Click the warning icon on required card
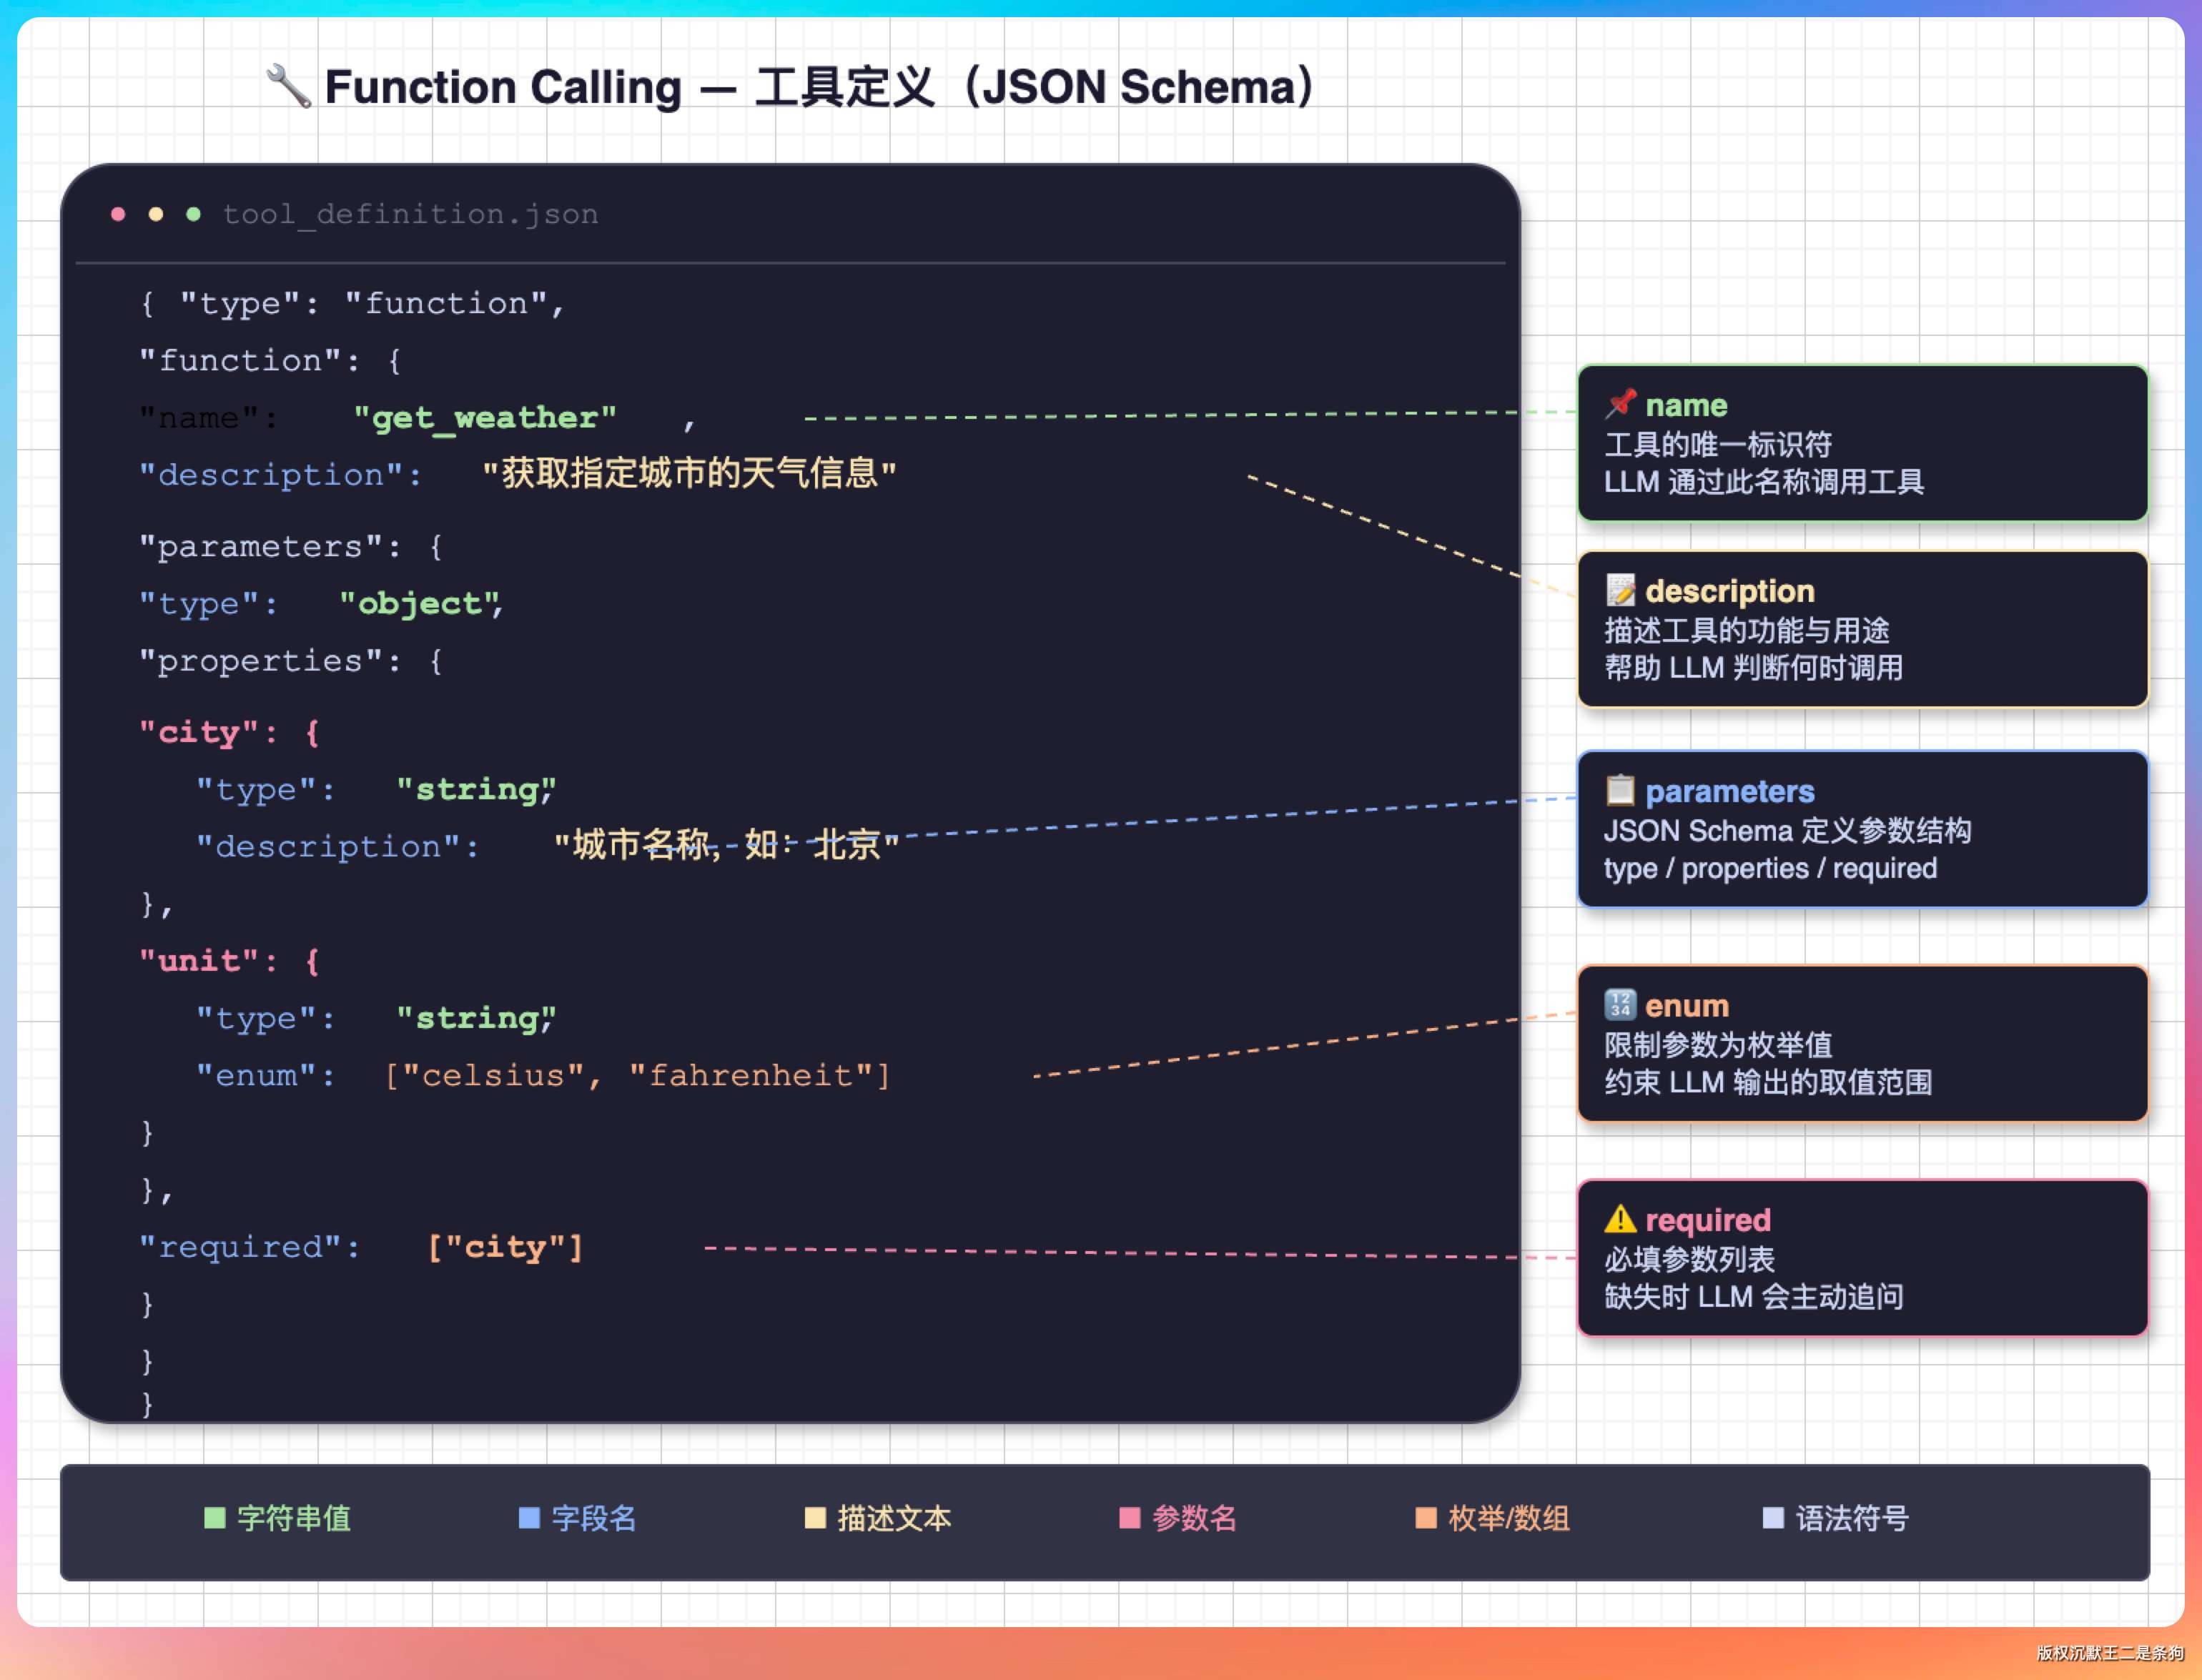This screenshot has height=1680, width=2202. (1620, 1219)
